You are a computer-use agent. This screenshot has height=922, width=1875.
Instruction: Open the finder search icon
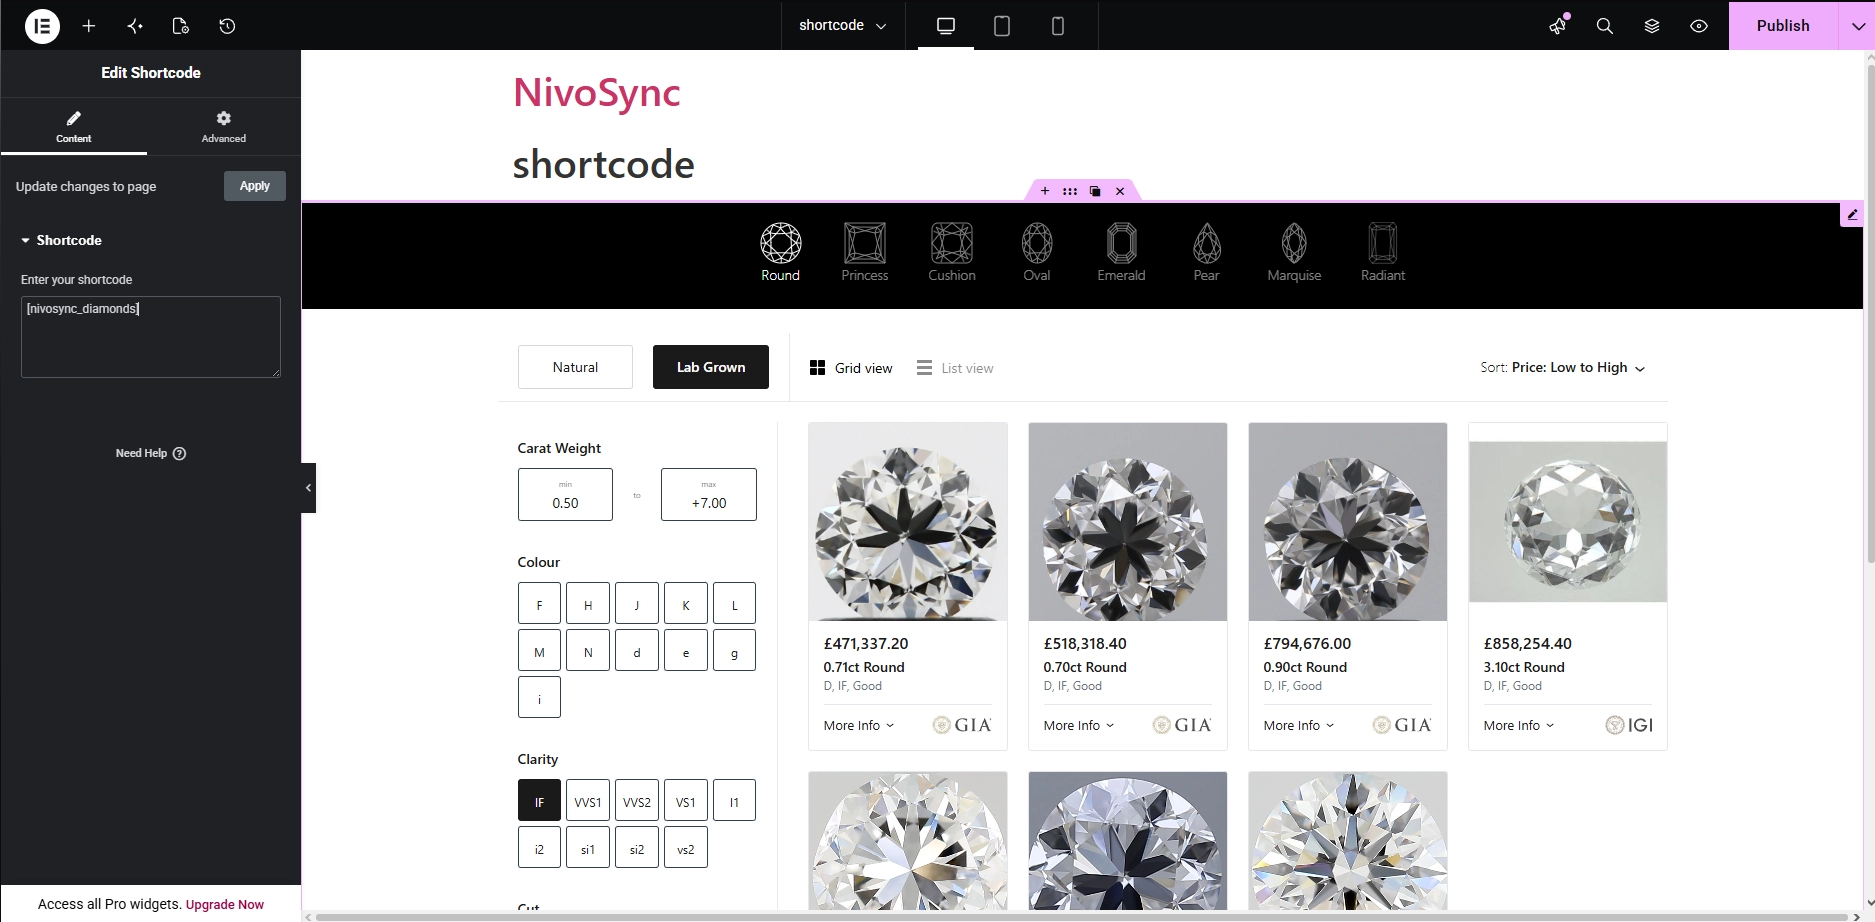point(1605,26)
